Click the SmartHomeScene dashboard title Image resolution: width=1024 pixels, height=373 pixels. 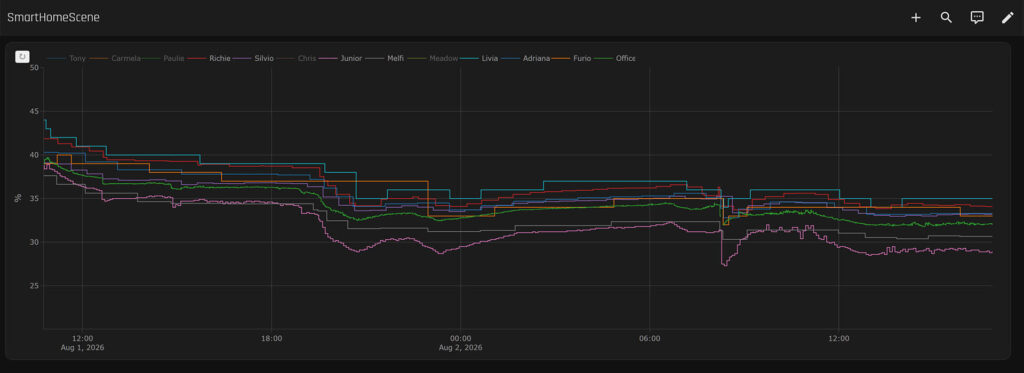click(x=54, y=18)
